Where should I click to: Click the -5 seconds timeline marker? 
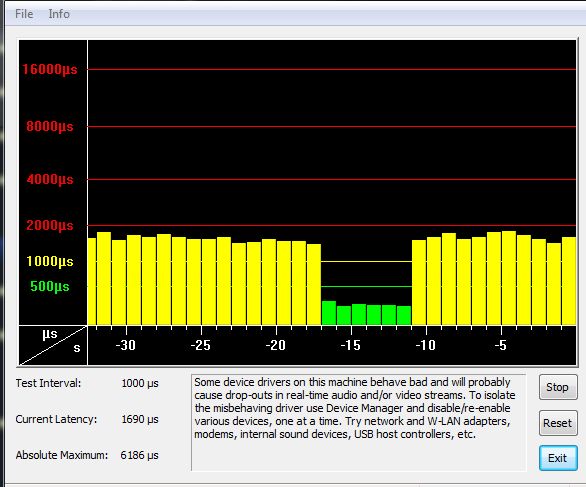click(x=500, y=345)
